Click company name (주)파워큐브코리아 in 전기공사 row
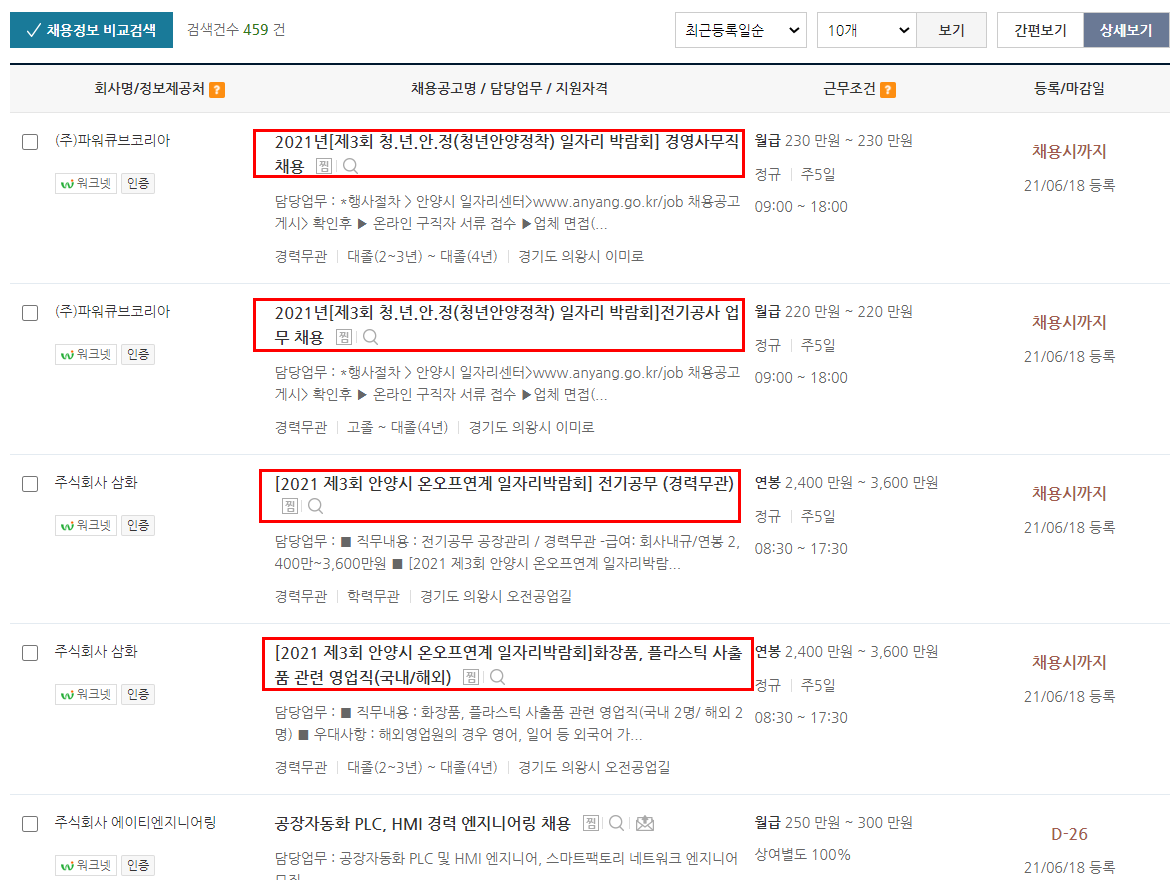This screenshot has width=1176, height=880. tap(112, 311)
